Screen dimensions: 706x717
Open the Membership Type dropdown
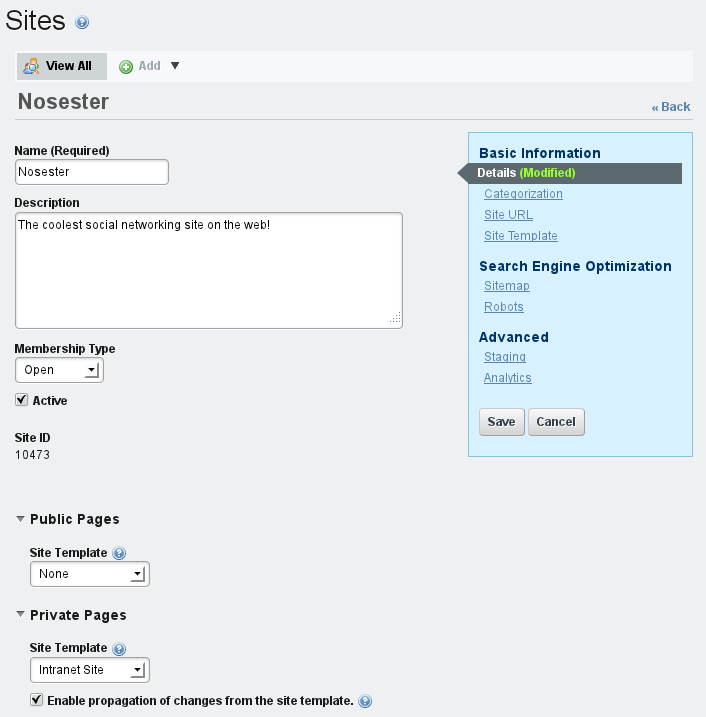tap(59, 370)
